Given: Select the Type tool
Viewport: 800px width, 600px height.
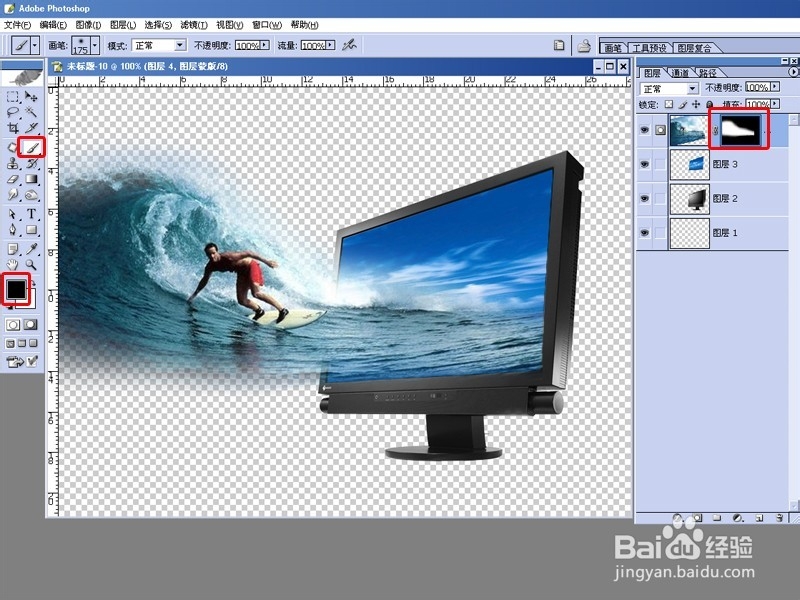Looking at the screenshot, I should pos(30,212).
